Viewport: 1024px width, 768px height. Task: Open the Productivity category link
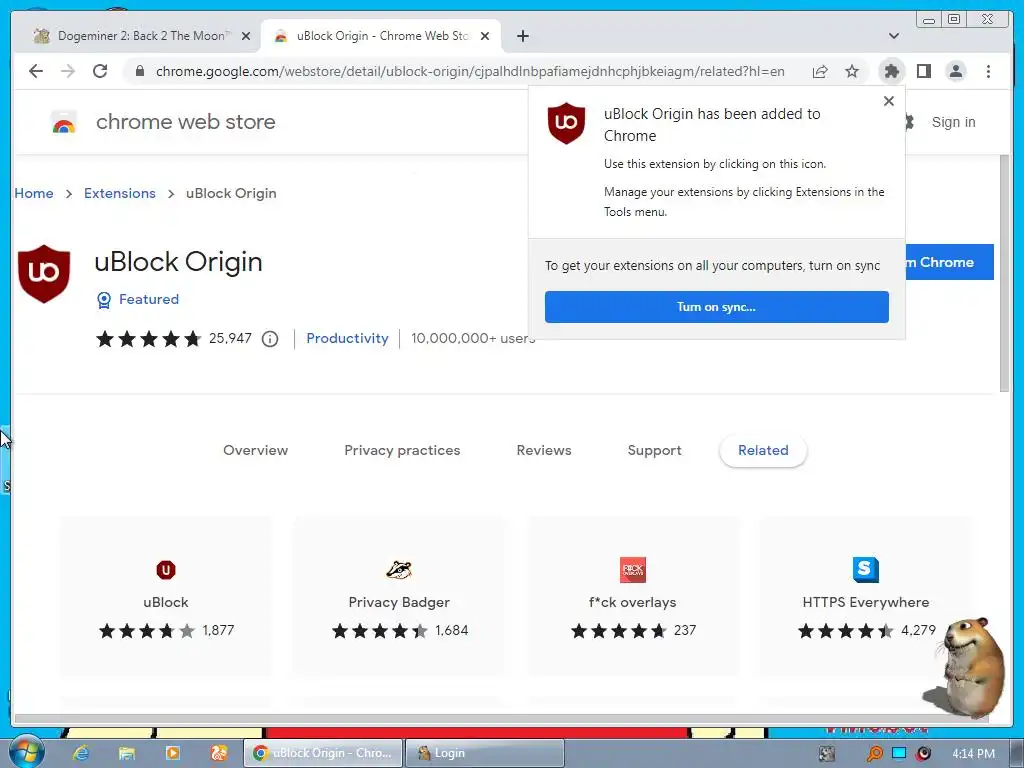tap(347, 338)
